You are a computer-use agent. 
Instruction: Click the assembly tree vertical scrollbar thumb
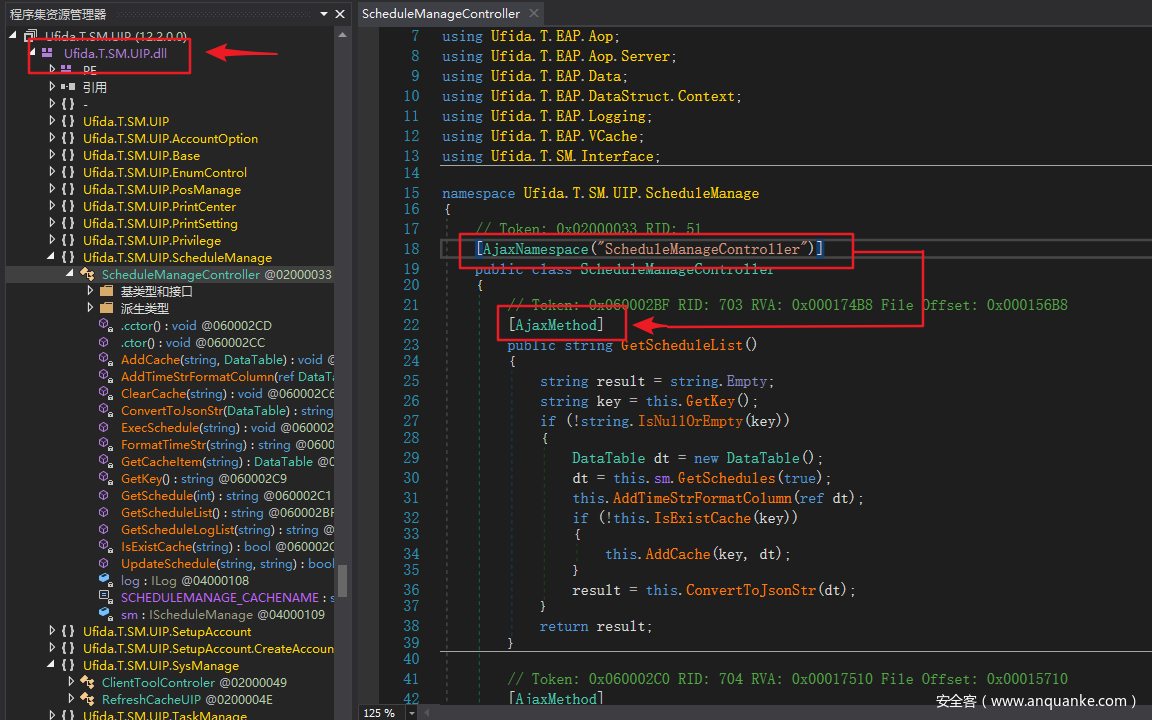(x=342, y=580)
